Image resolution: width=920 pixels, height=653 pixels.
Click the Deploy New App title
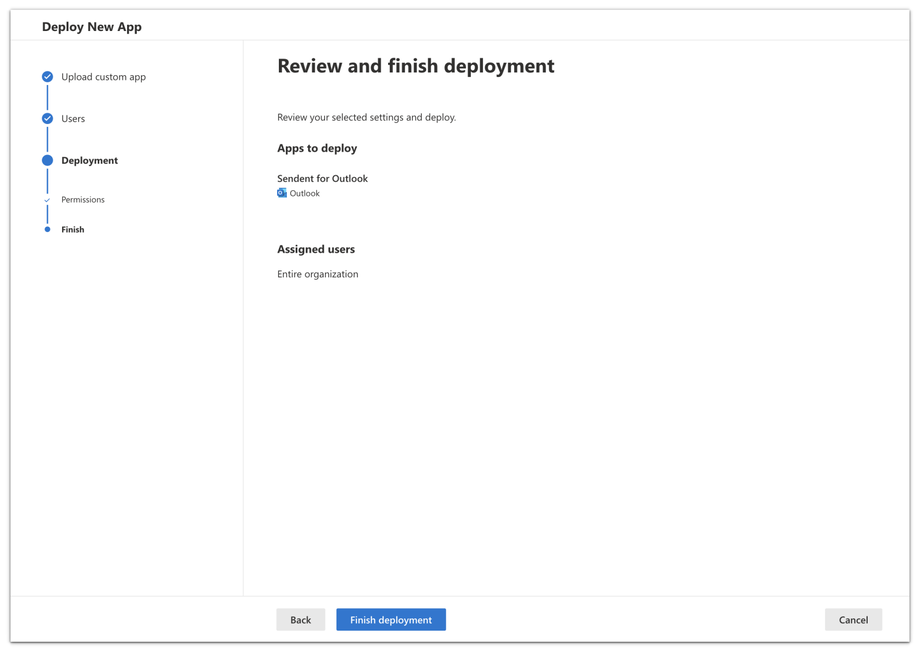click(92, 27)
